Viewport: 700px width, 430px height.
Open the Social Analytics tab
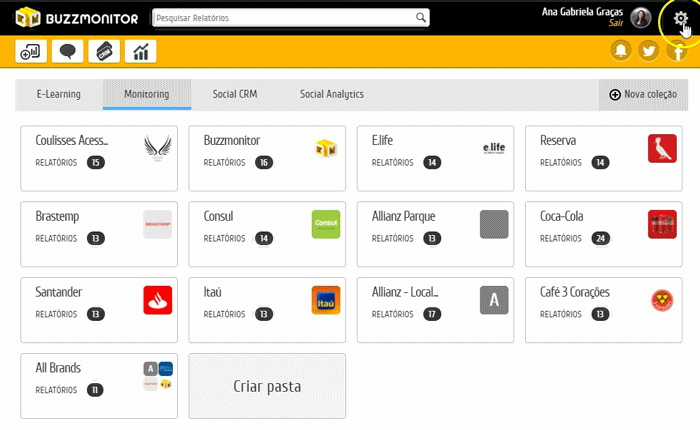click(332, 94)
